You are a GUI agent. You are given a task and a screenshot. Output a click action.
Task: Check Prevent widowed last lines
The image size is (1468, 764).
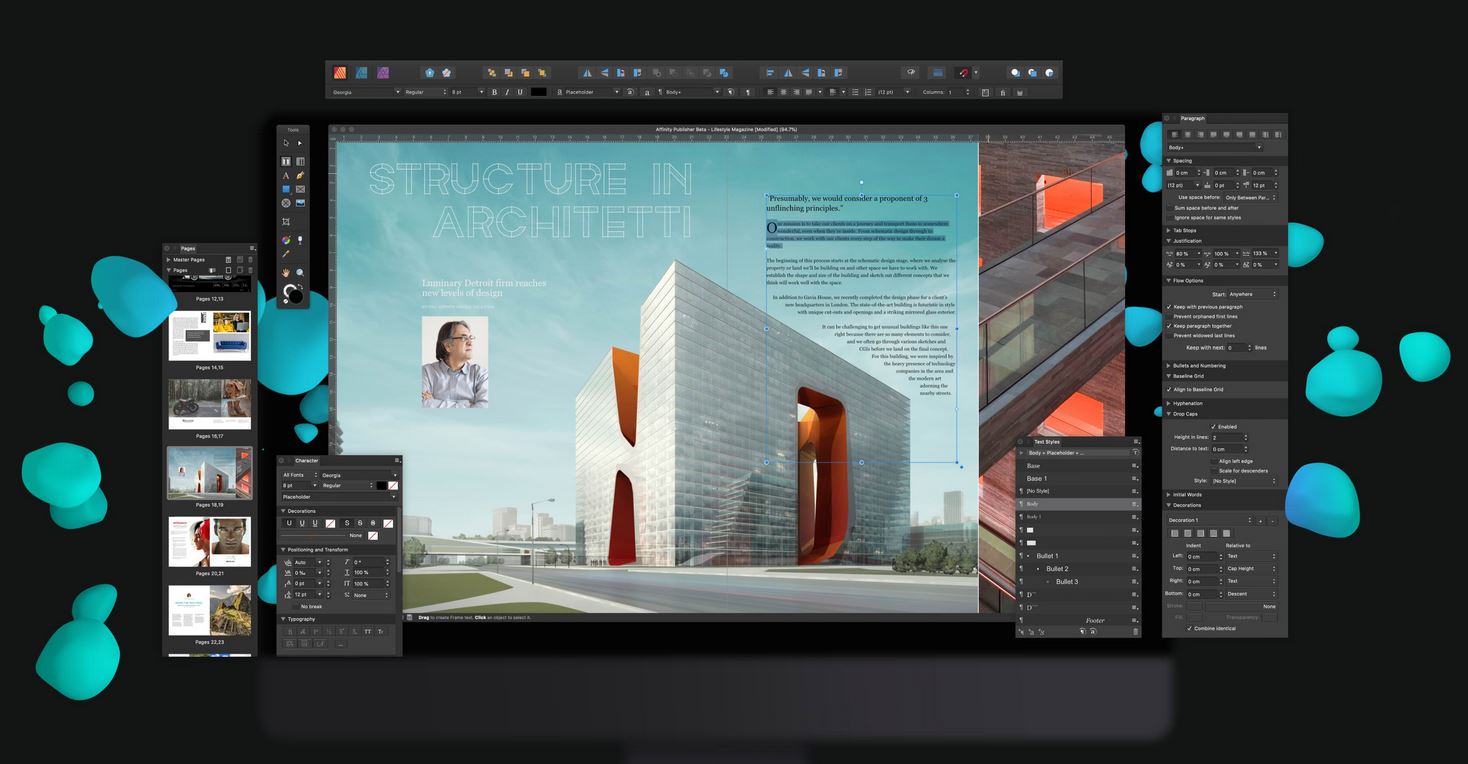(1169, 336)
